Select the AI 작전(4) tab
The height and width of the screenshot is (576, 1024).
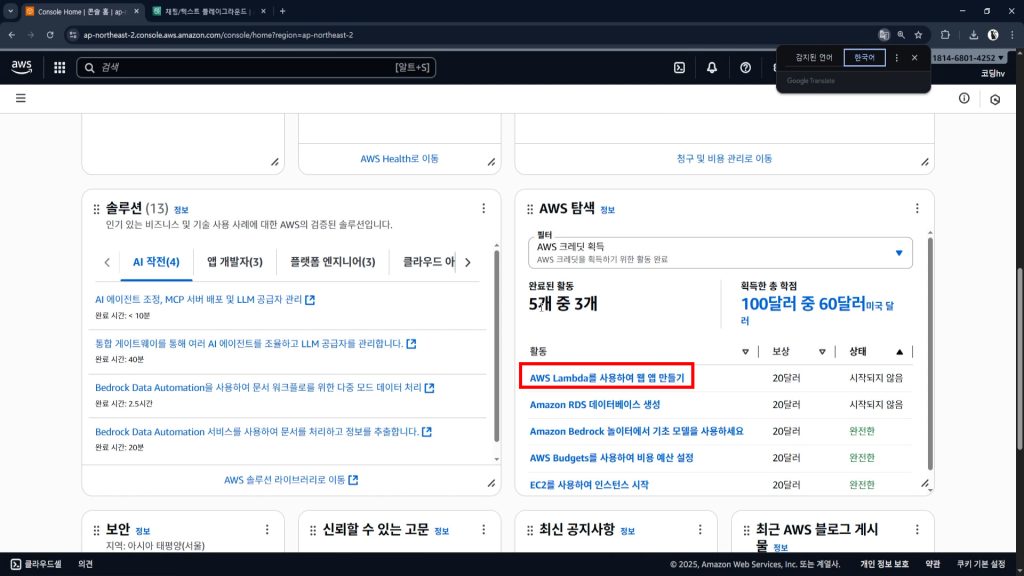point(156,262)
